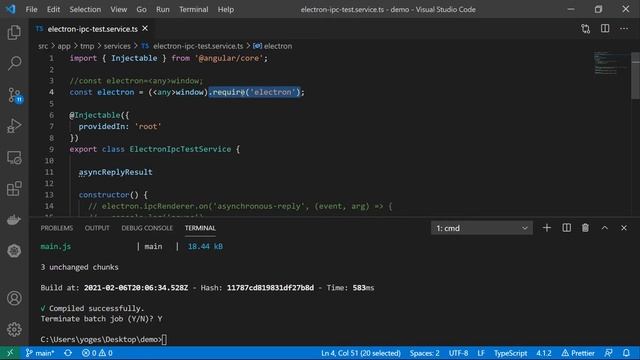
Task: Open the Accounts menu icon
Action: click(14, 298)
